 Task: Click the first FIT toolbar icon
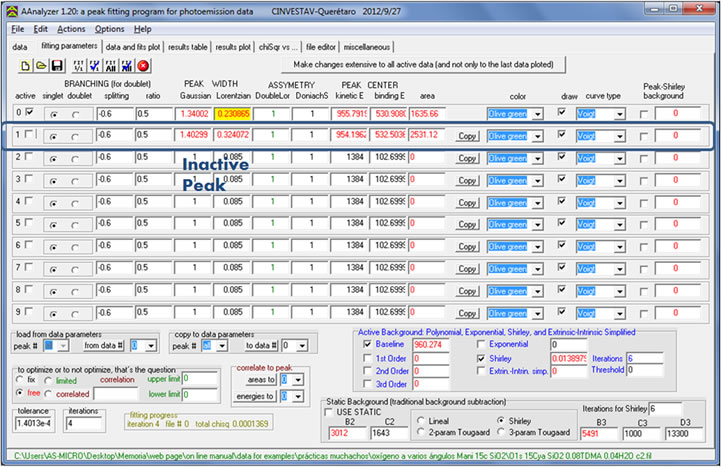[78, 65]
